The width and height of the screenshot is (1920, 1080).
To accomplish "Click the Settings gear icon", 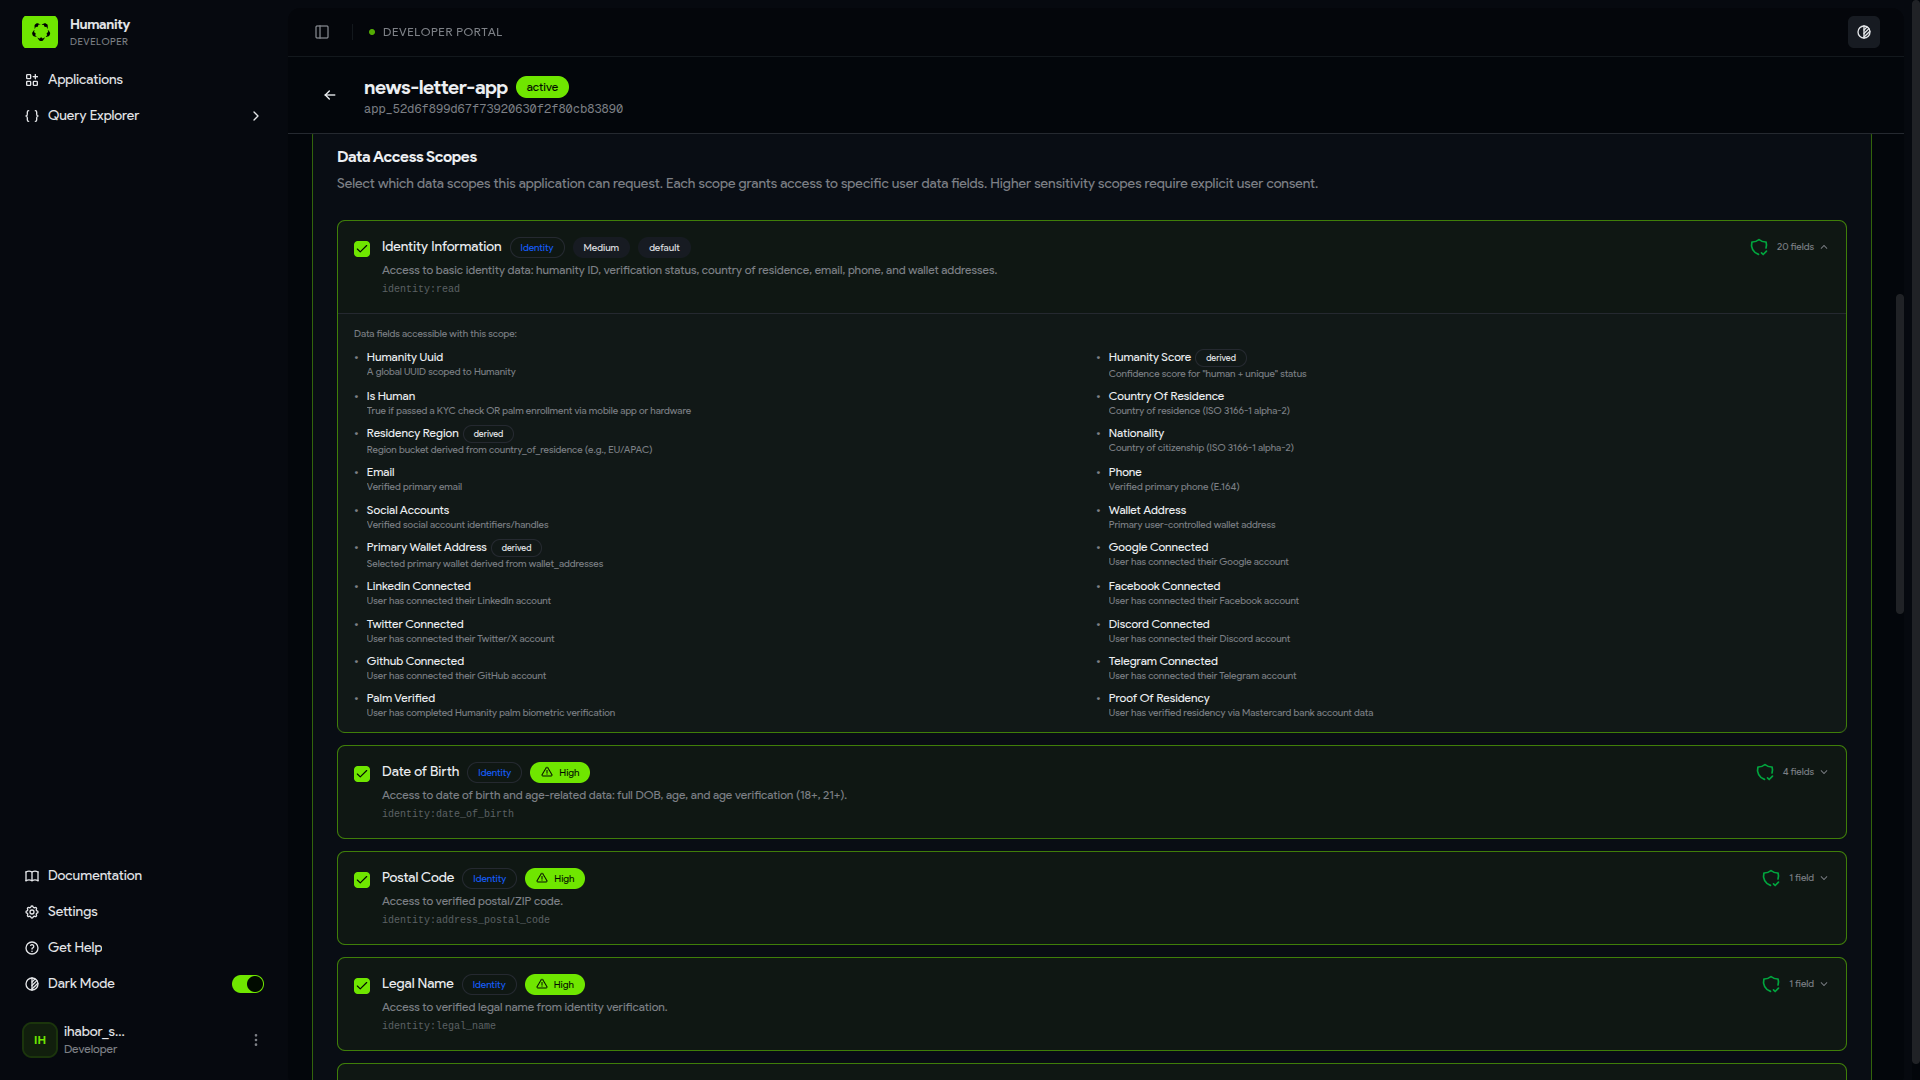I will (32, 912).
